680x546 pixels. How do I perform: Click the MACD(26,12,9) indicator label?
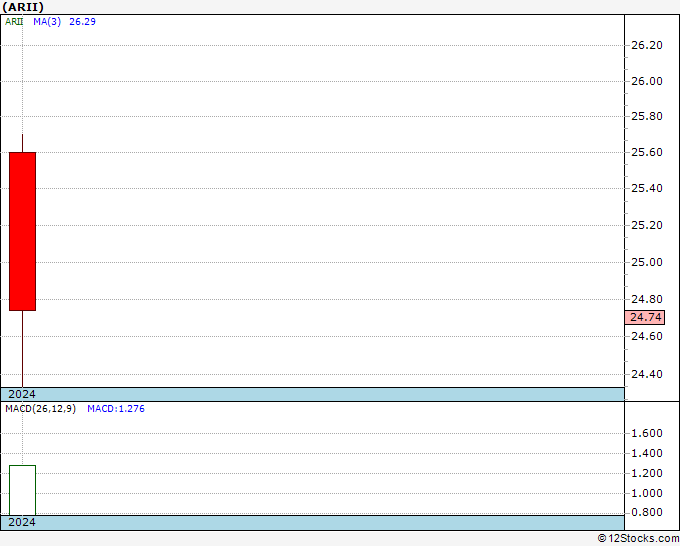click(40, 409)
